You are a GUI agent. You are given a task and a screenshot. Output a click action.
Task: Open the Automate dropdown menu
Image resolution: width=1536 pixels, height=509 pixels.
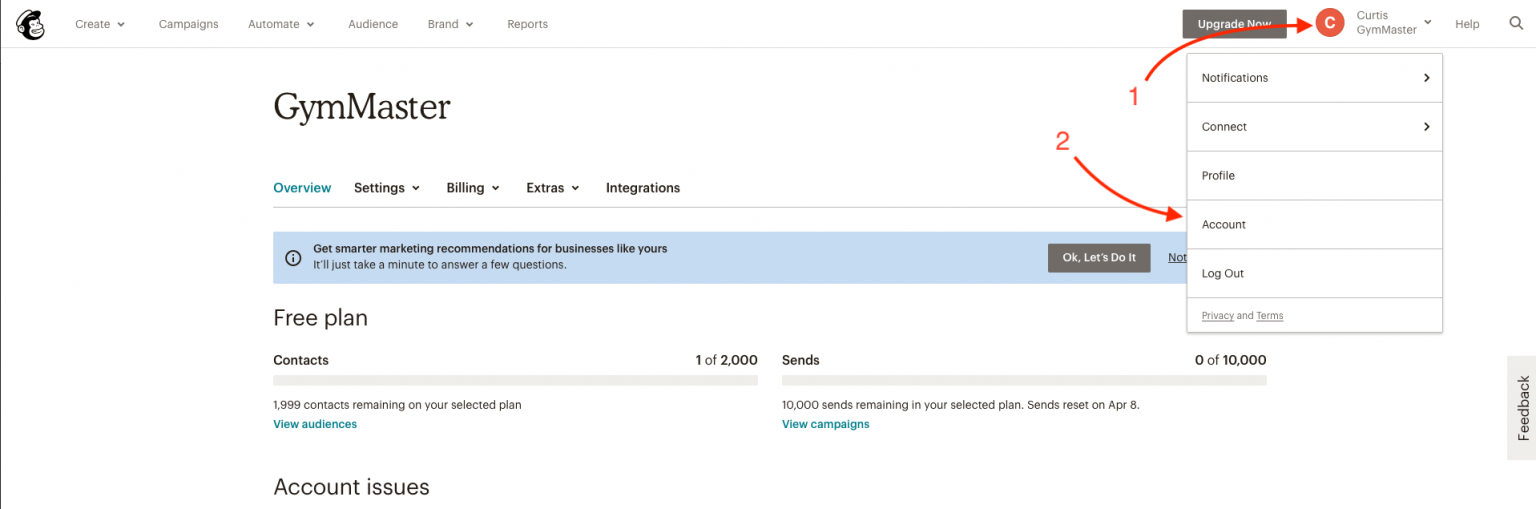[x=281, y=24]
